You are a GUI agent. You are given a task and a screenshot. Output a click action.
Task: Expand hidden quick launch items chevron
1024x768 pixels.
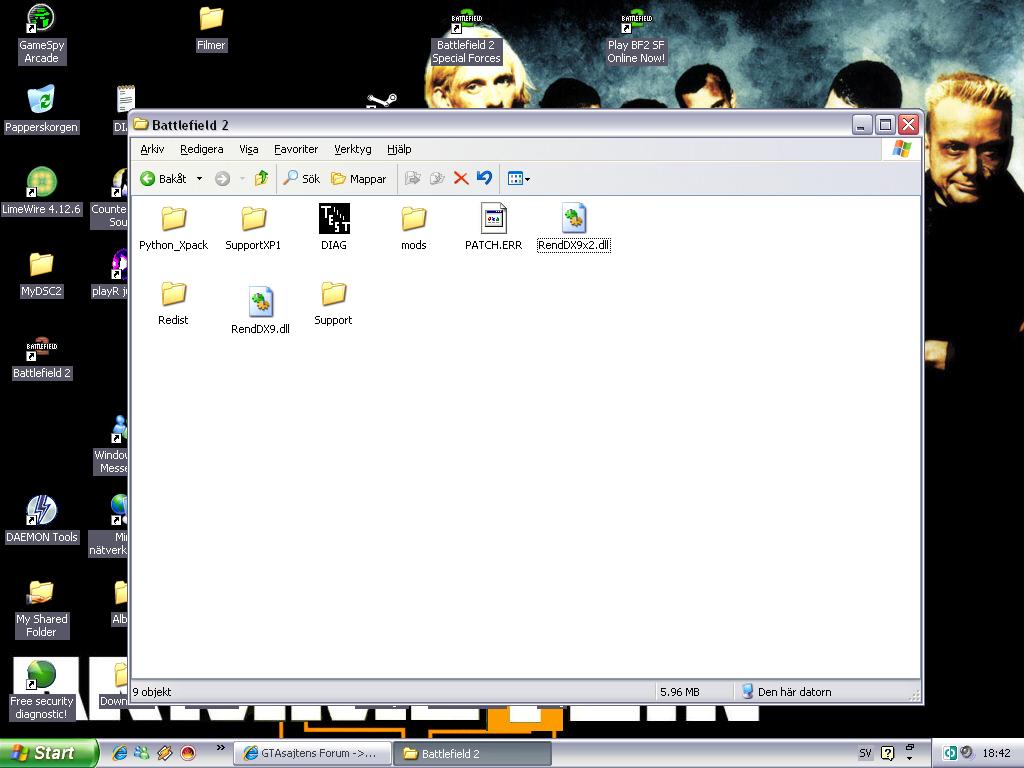tap(220, 748)
